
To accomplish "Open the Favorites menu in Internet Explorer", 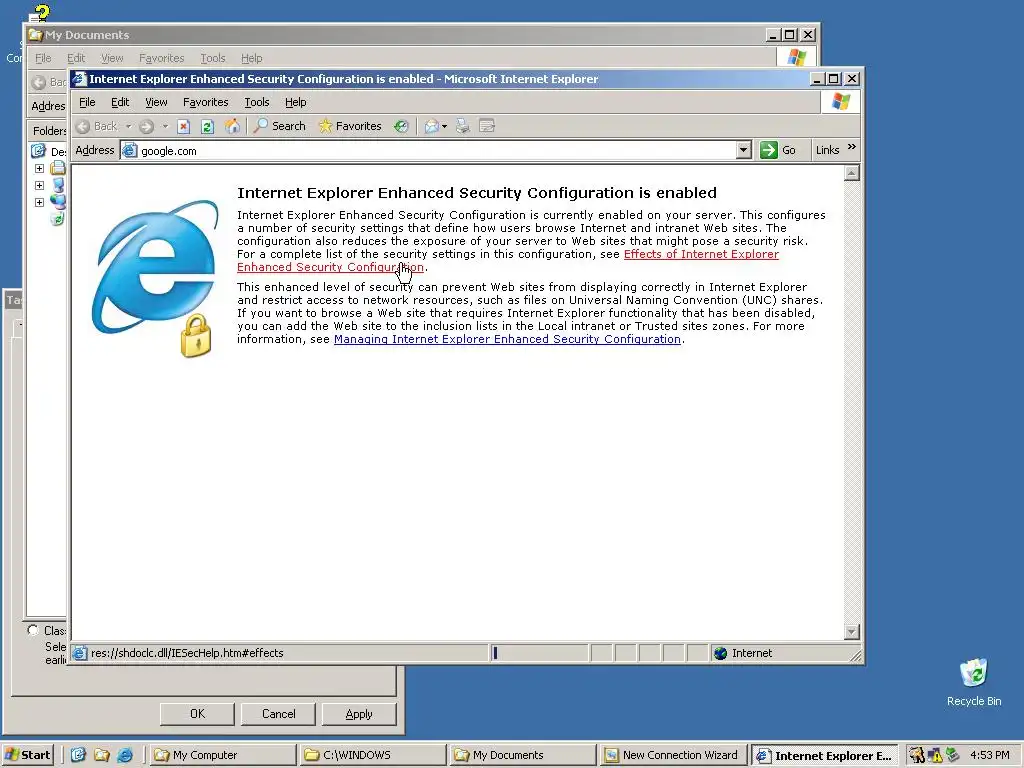I will pyautogui.click(x=206, y=102).
